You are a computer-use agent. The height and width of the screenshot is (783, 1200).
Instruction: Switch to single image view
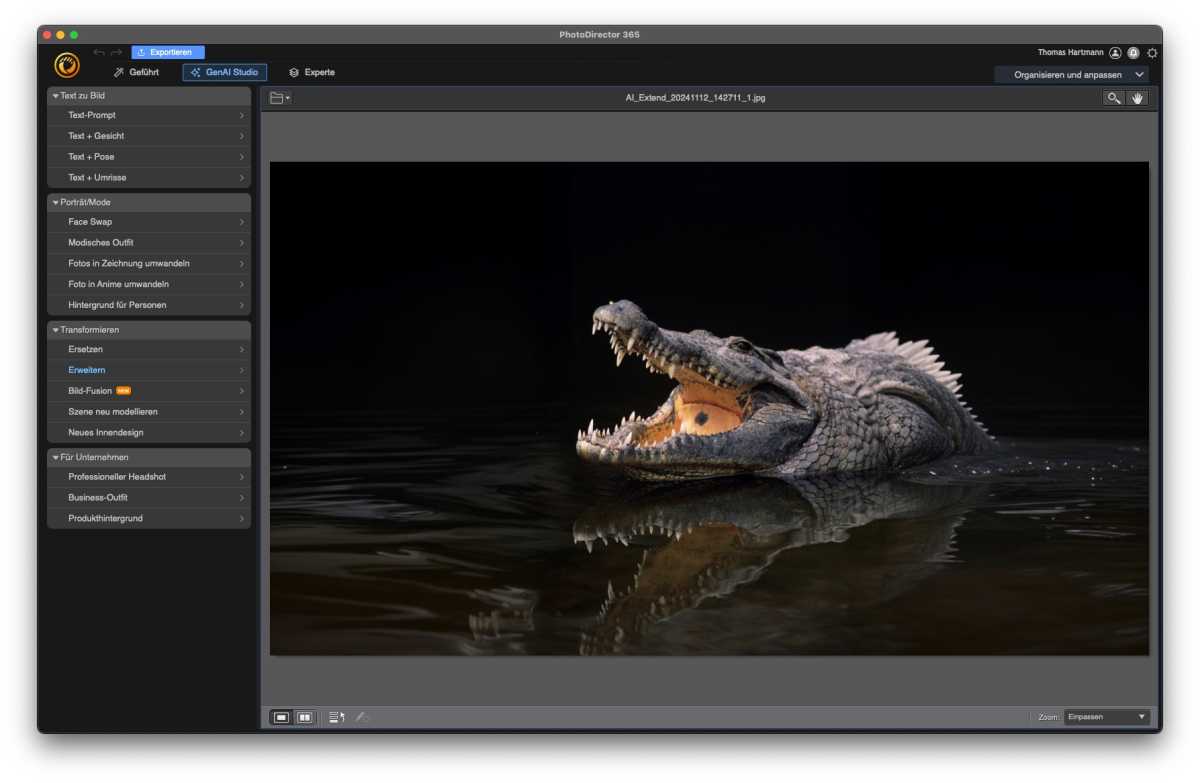click(x=282, y=717)
